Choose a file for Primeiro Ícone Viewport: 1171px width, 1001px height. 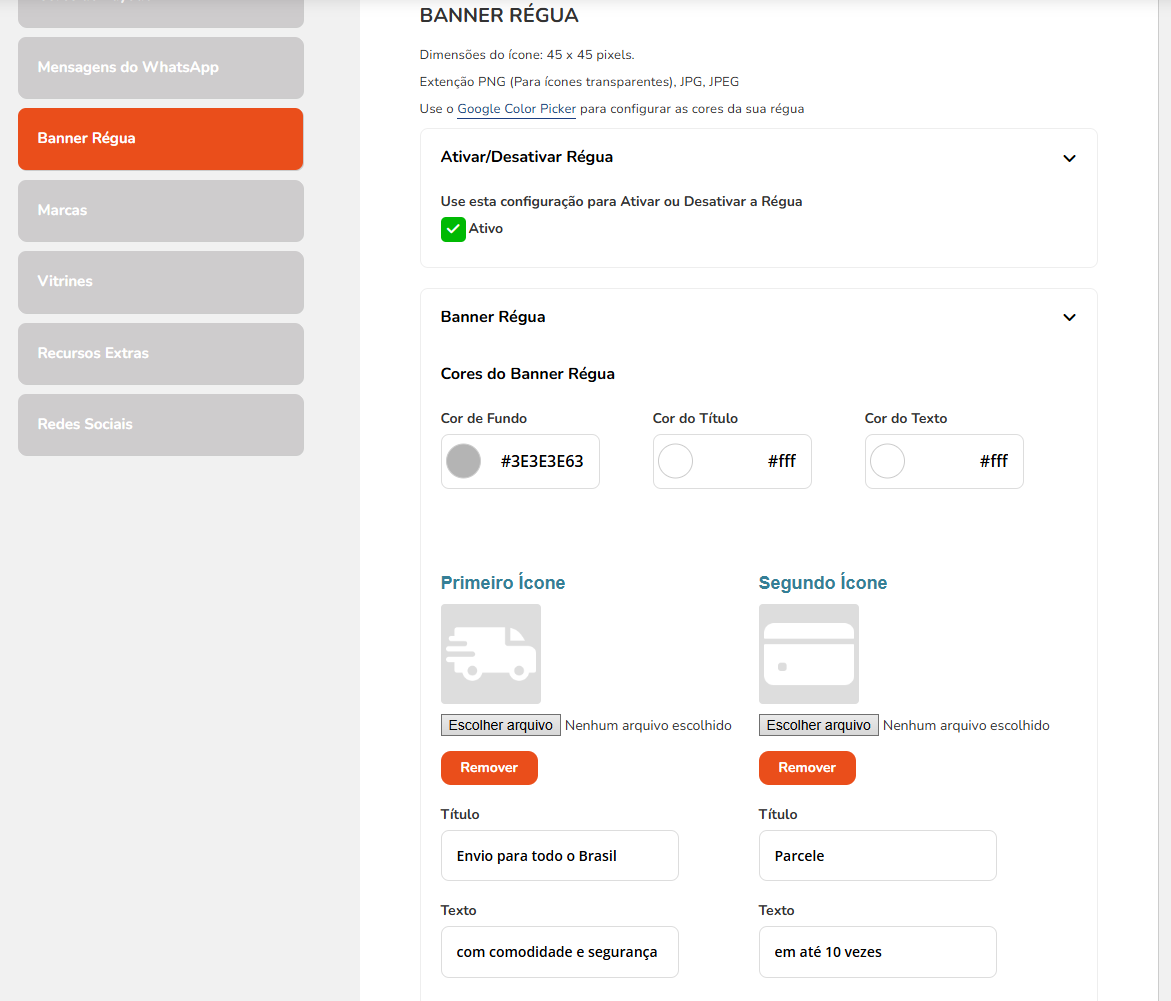coord(500,725)
